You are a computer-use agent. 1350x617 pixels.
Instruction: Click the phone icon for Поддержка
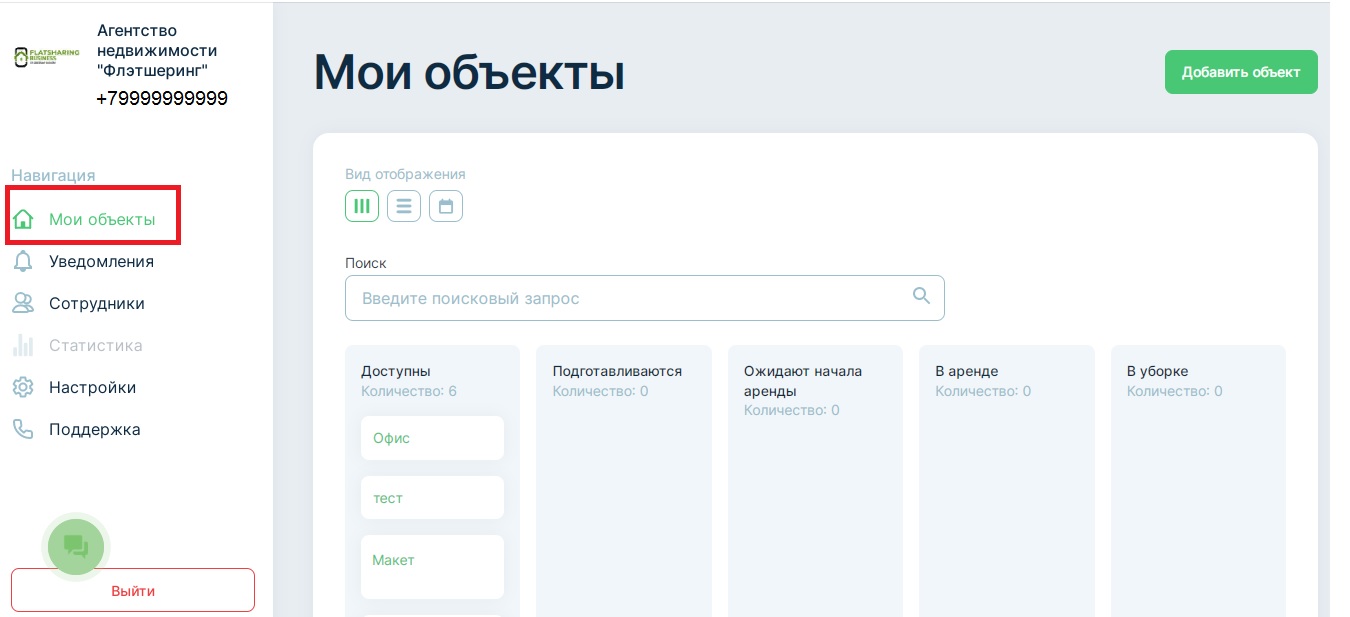(x=23, y=430)
